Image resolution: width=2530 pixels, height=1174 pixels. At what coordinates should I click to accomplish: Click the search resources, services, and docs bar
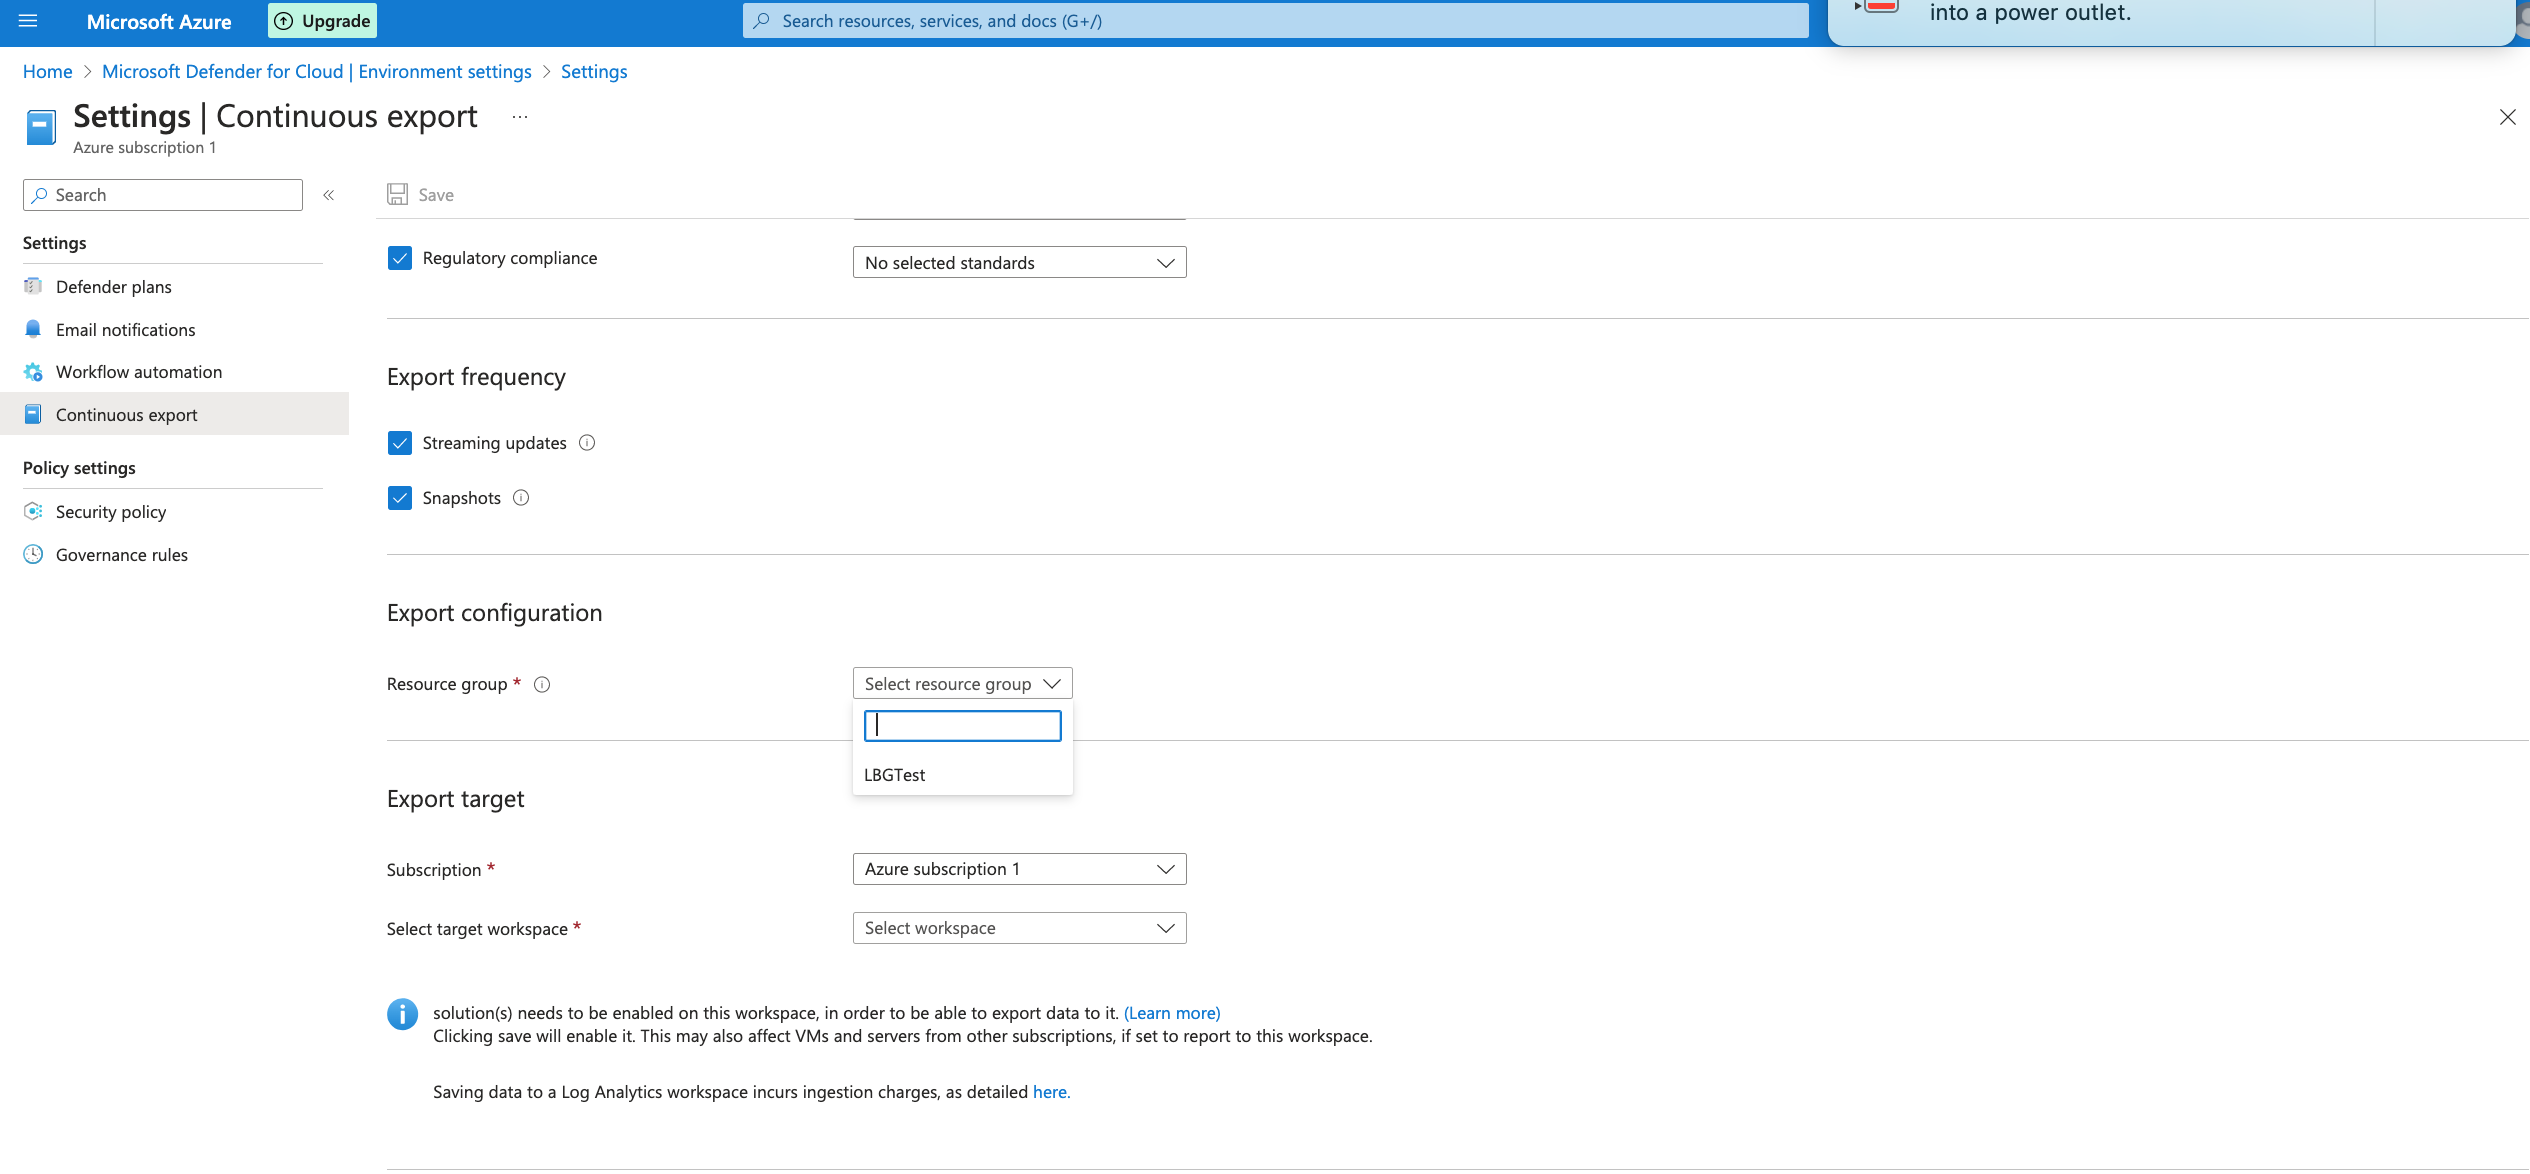(1275, 21)
